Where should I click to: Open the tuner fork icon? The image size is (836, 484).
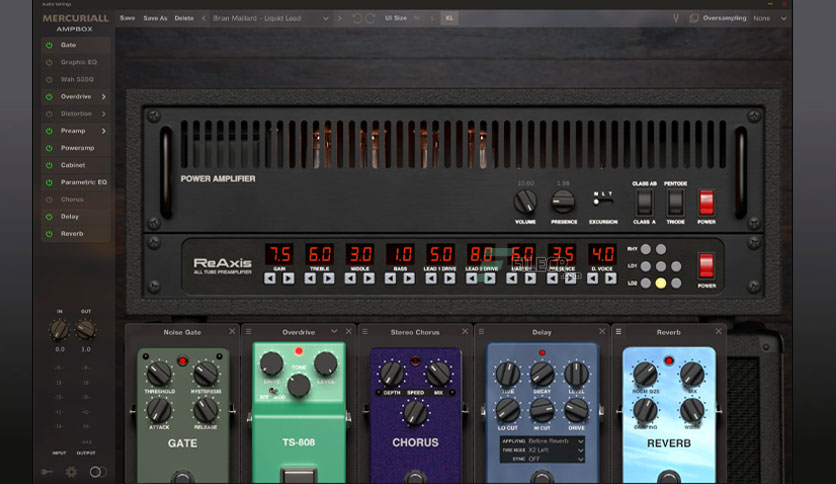coord(676,18)
